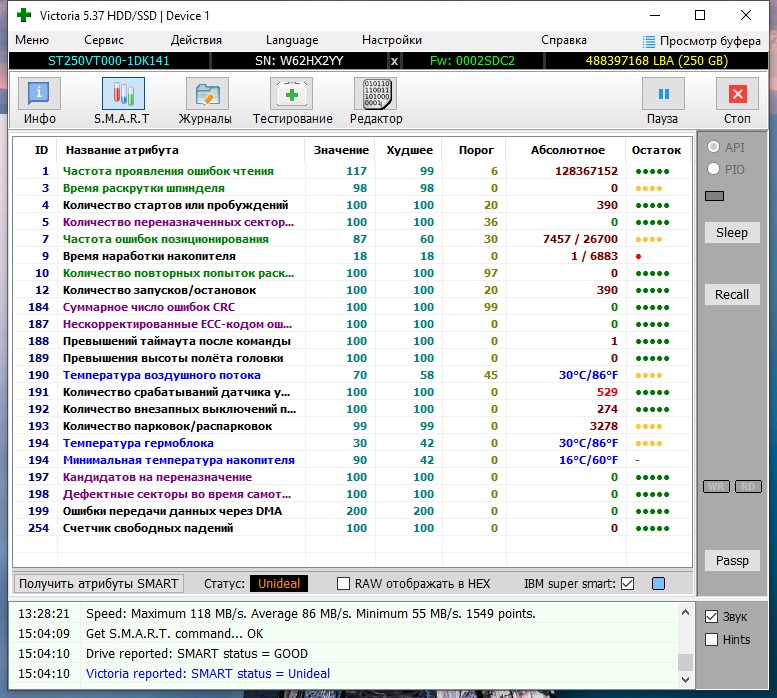Click the Пауза pause icon
The width and height of the screenshot is (777, 698).
[664, 94]
